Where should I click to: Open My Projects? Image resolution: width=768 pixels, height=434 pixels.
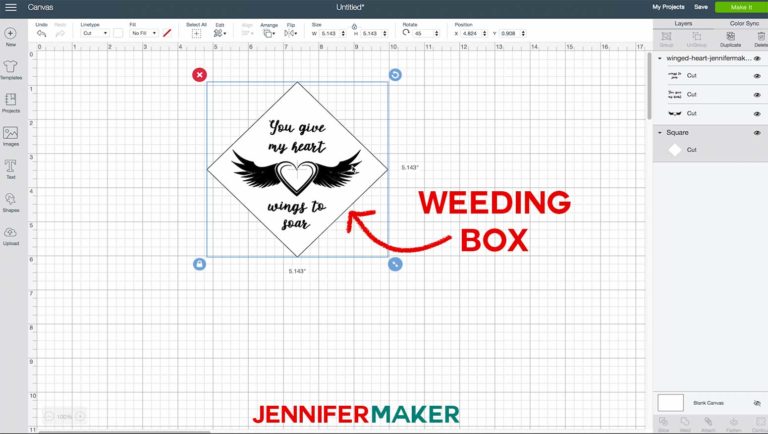pyautogui.click(x=668, y=7)
